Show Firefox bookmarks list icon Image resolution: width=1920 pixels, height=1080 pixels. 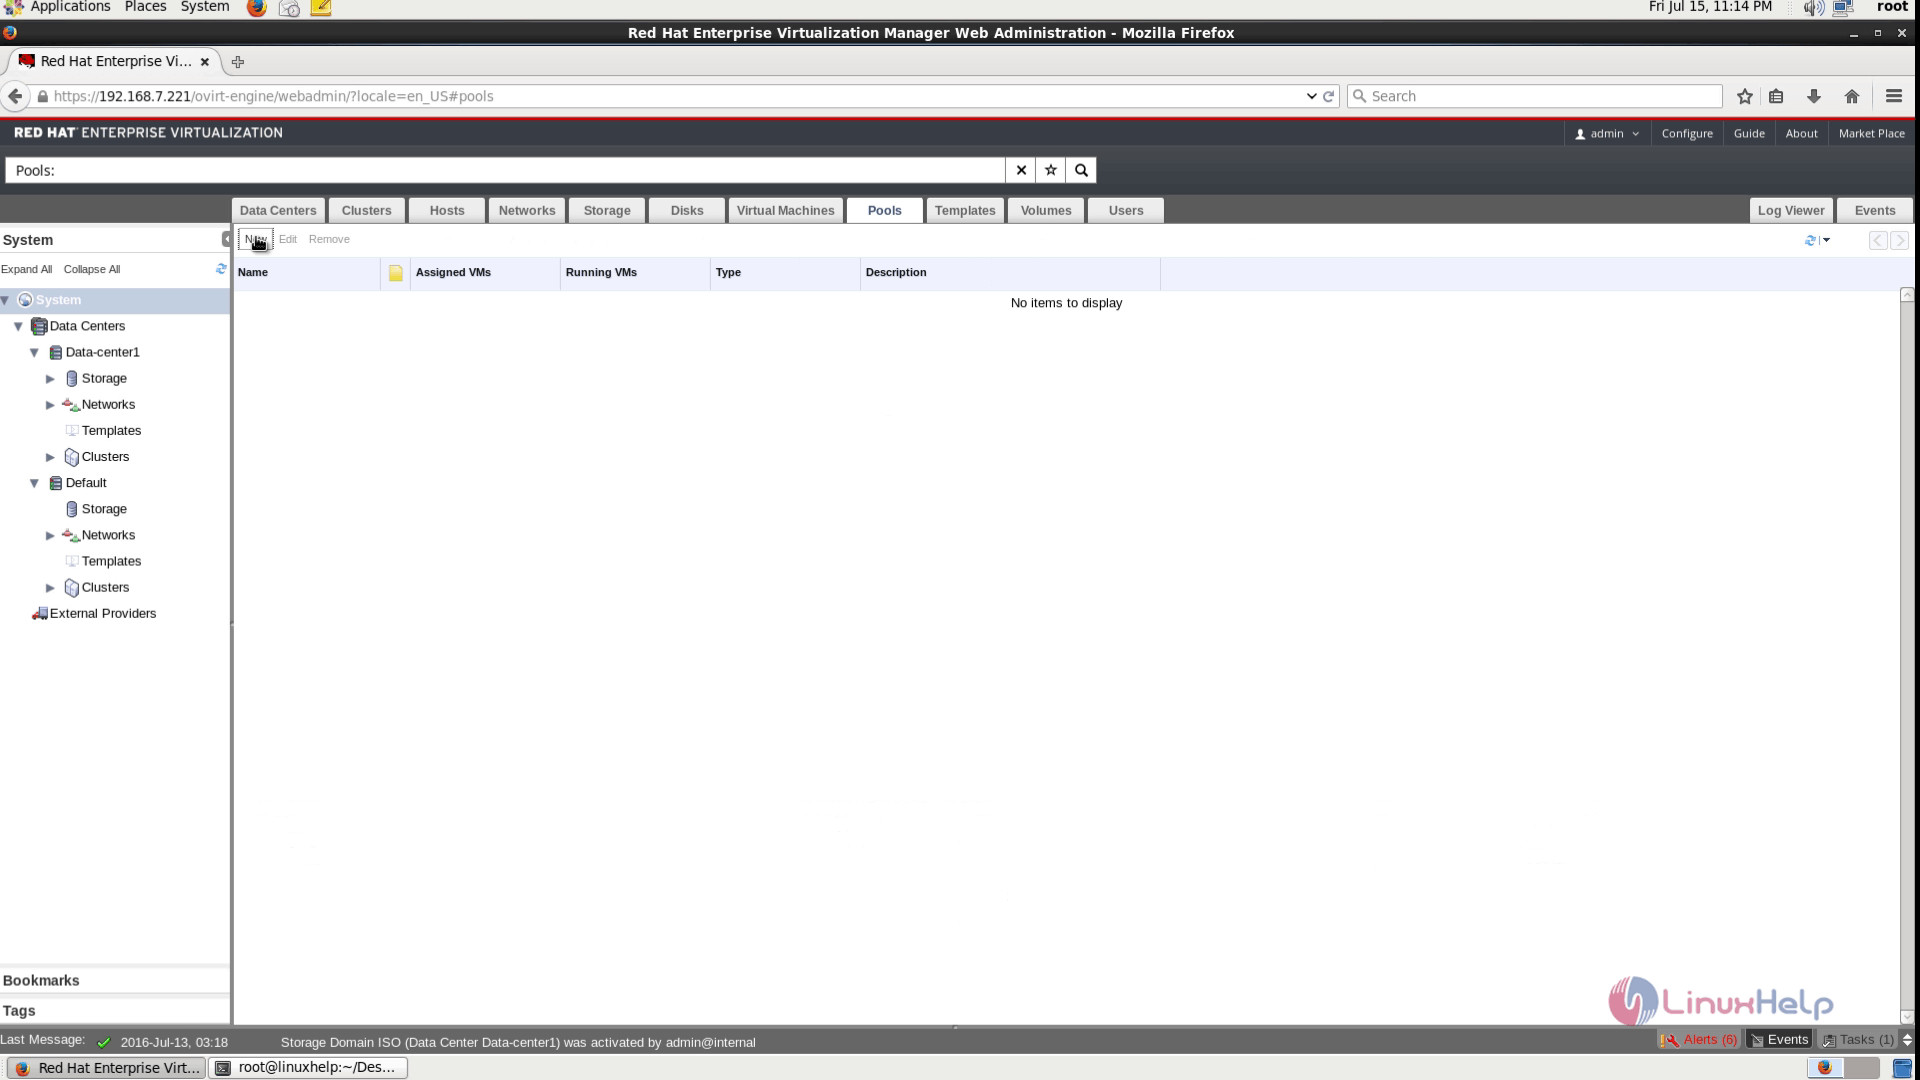(x=1776, y=96)
